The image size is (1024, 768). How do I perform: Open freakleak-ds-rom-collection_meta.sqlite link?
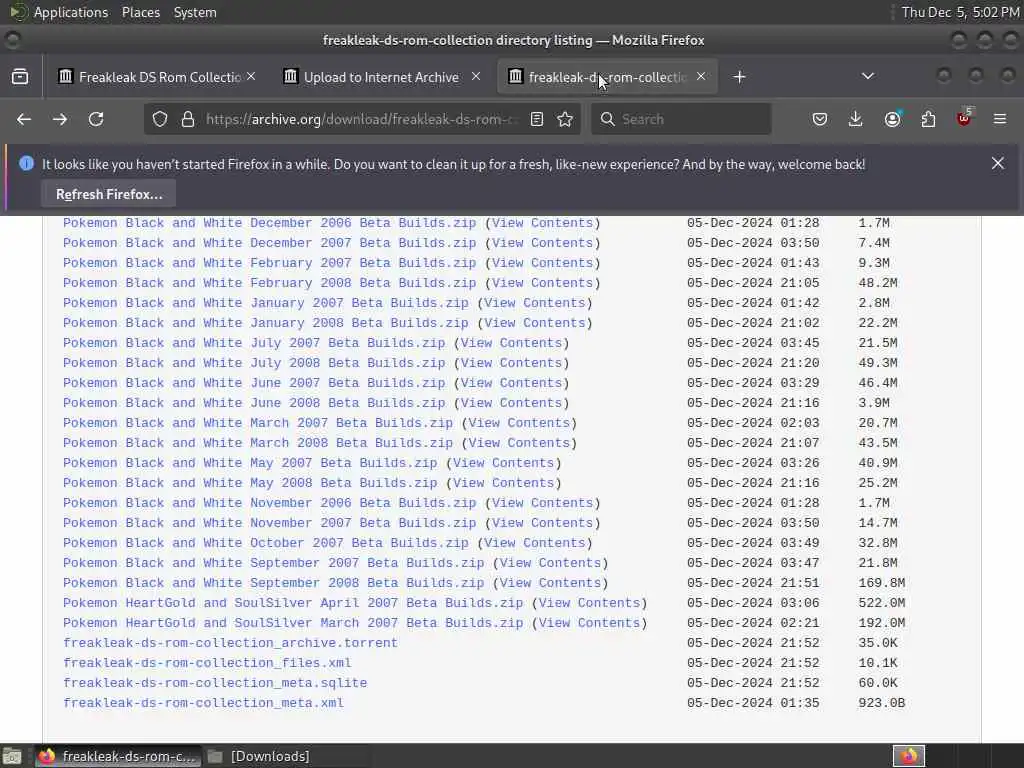coord(215,683)
